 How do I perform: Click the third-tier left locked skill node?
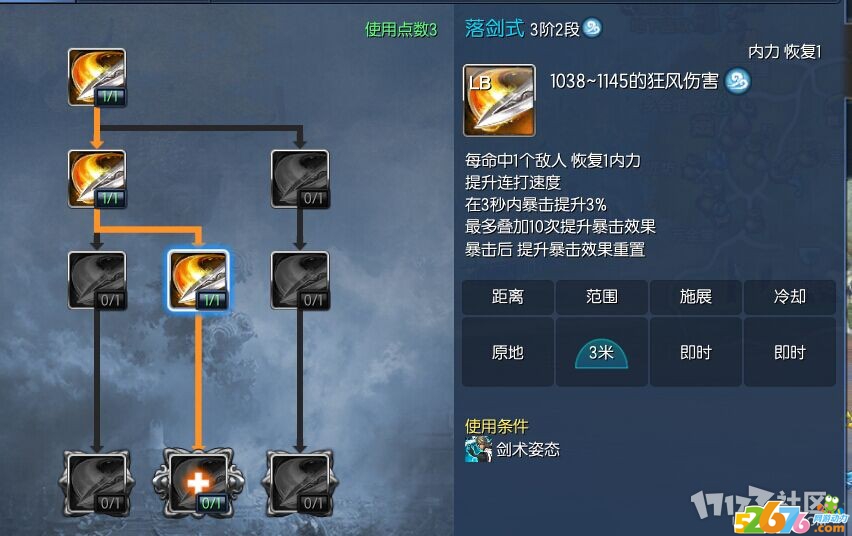pos(97,281)
